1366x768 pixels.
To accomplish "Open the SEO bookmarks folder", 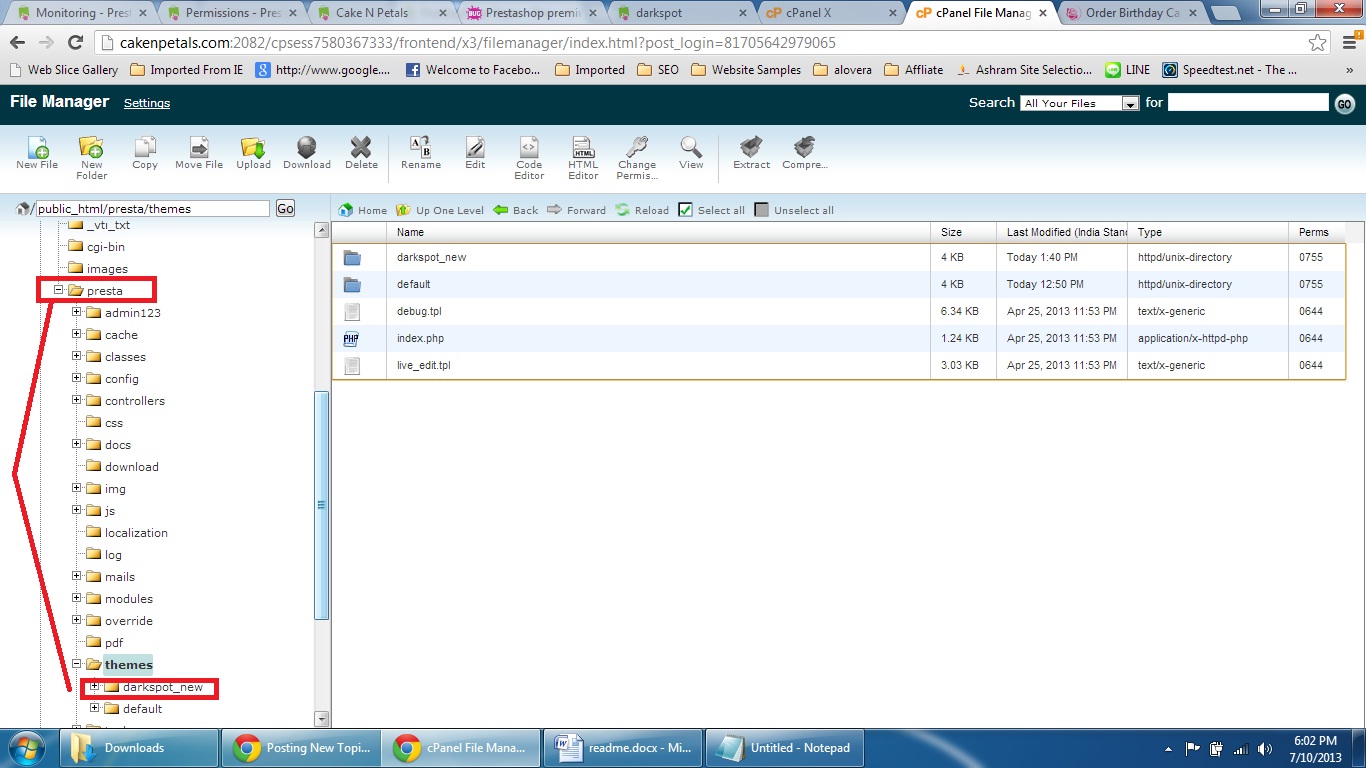I will pyautogui.click(x=657, y=70).
